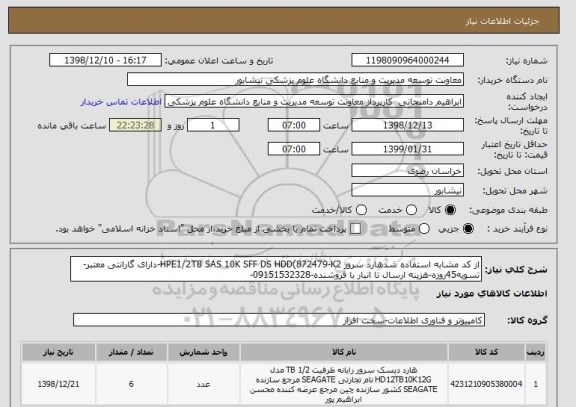Select the کالا radio button
The image size is (576, 407).
pos(450,210)
